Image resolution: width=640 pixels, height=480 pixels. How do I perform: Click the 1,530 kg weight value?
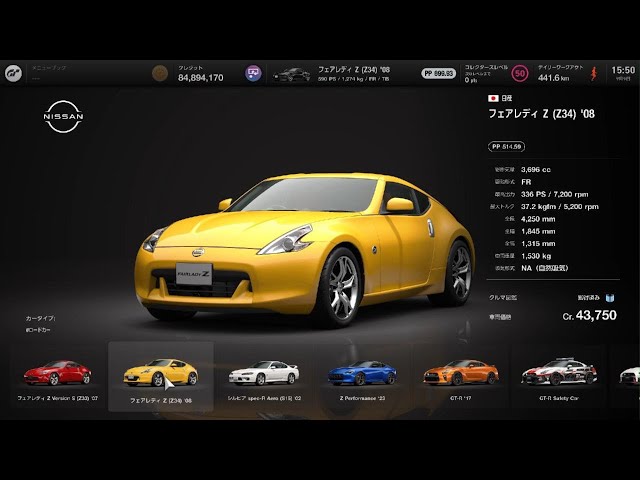tap(536, 256)
